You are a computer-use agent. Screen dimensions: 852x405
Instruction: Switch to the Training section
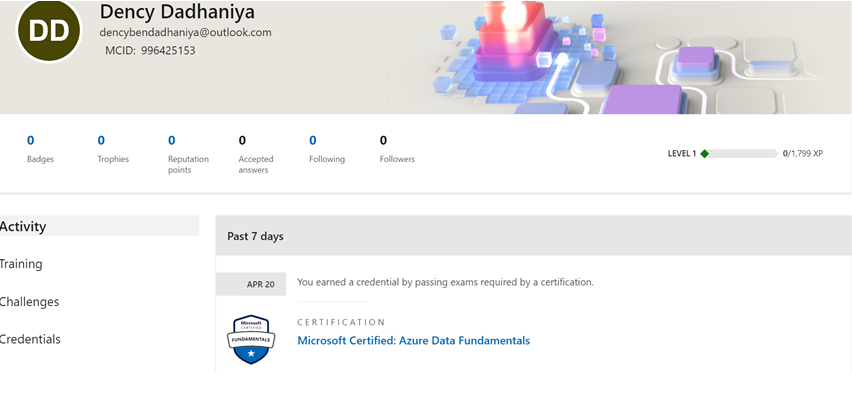(21, 264)
